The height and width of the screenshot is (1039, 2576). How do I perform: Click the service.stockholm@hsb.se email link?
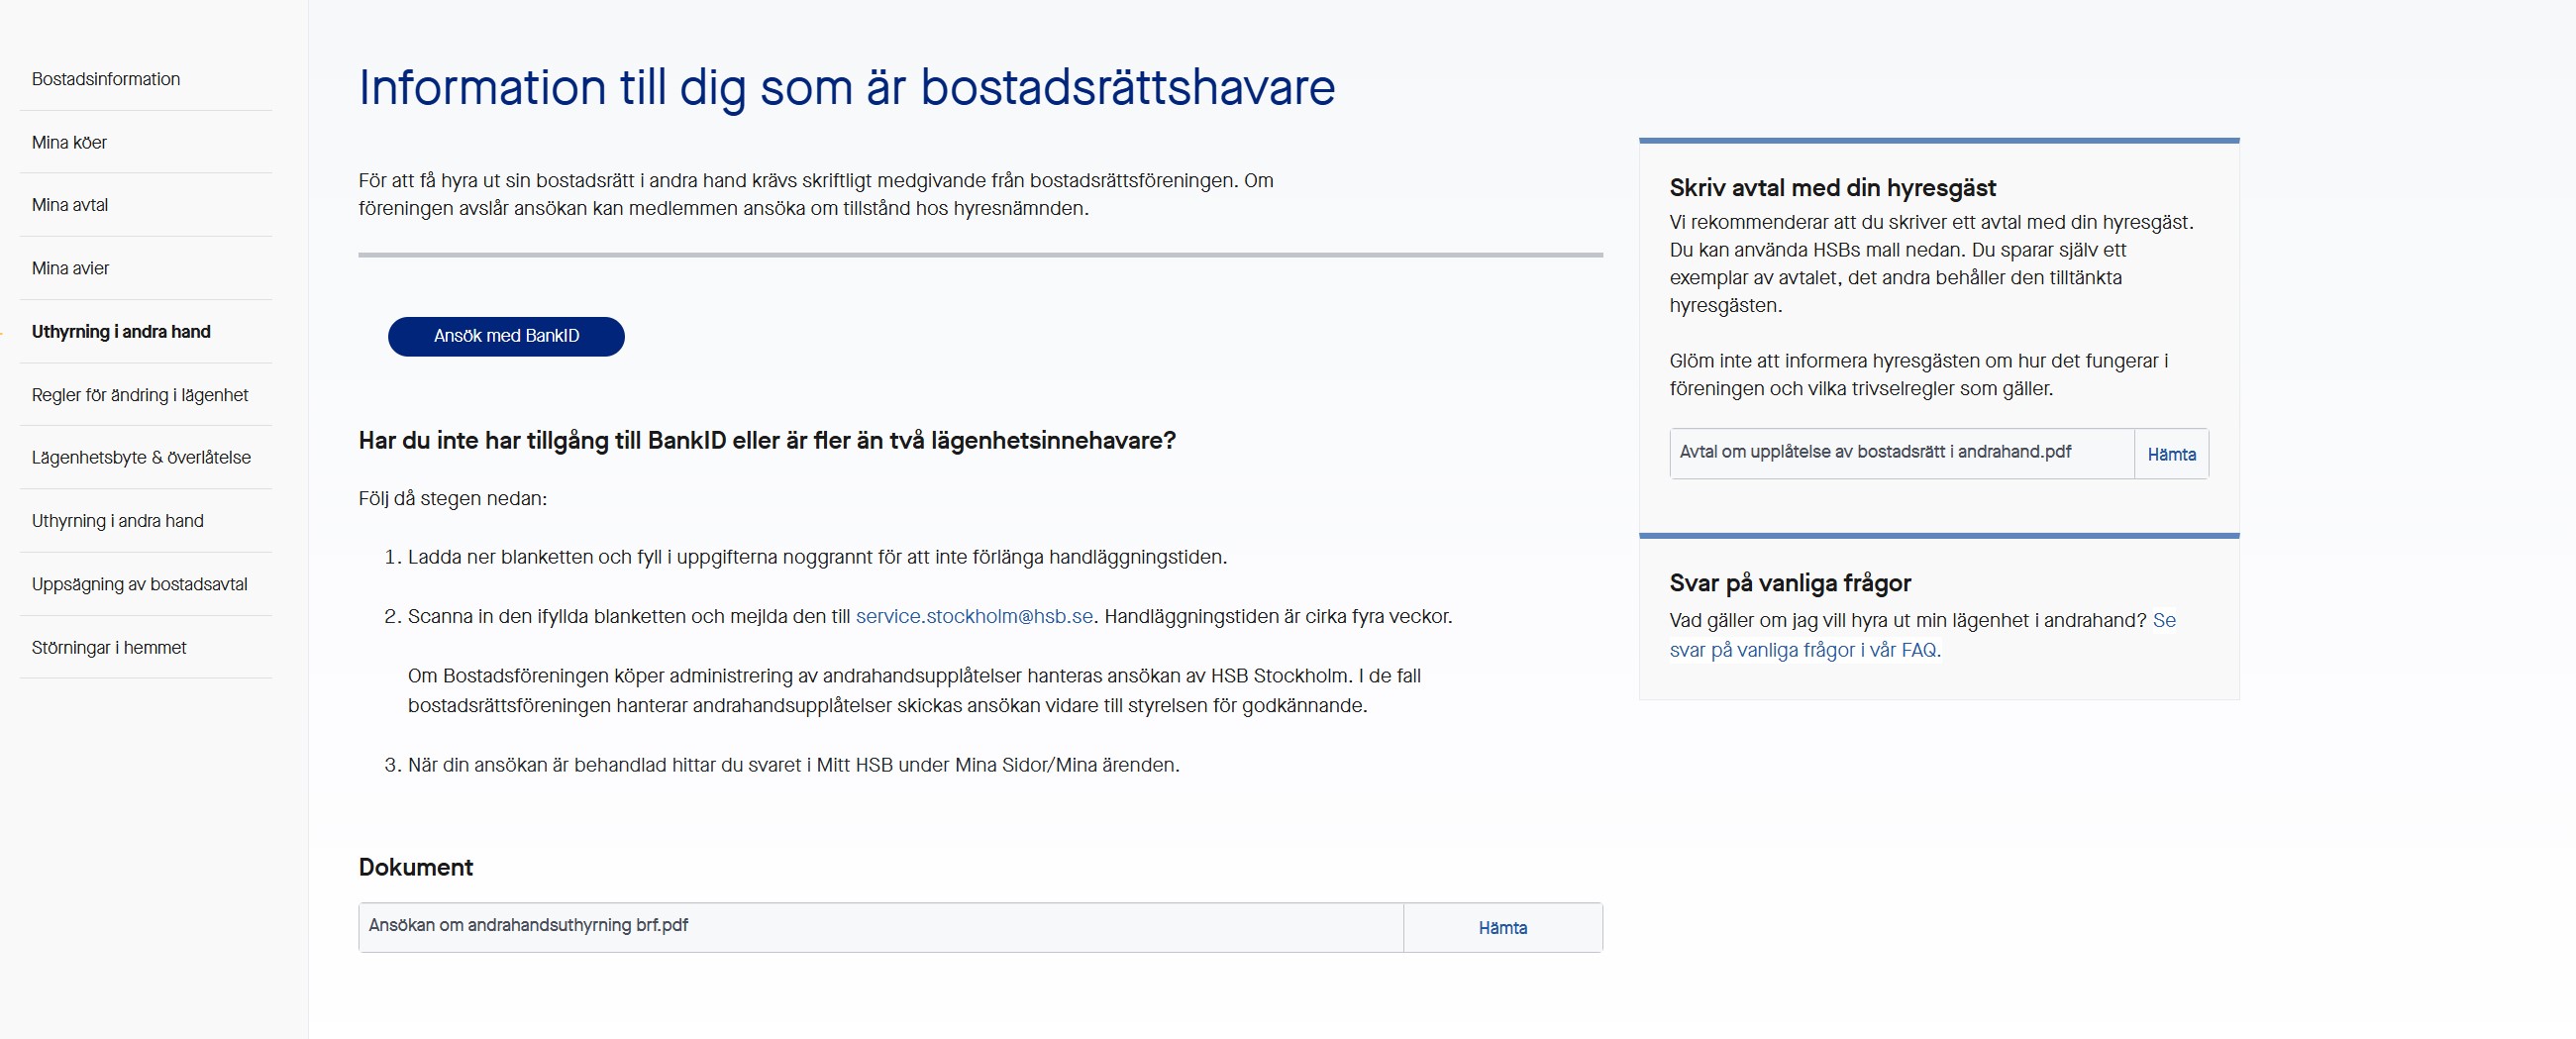tap(973, 616)
